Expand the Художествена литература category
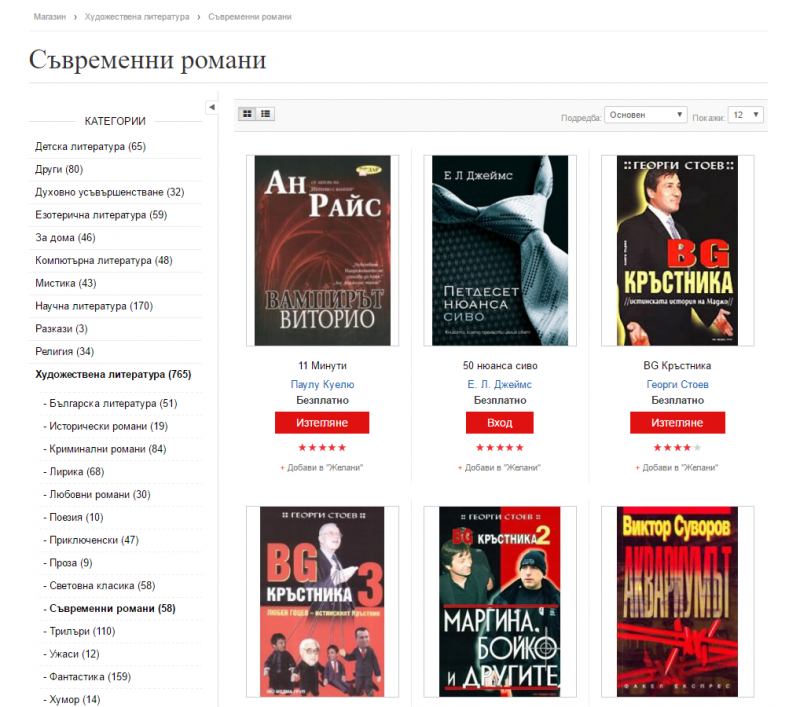This screenshot has width=800, height=707. (113, 374)
